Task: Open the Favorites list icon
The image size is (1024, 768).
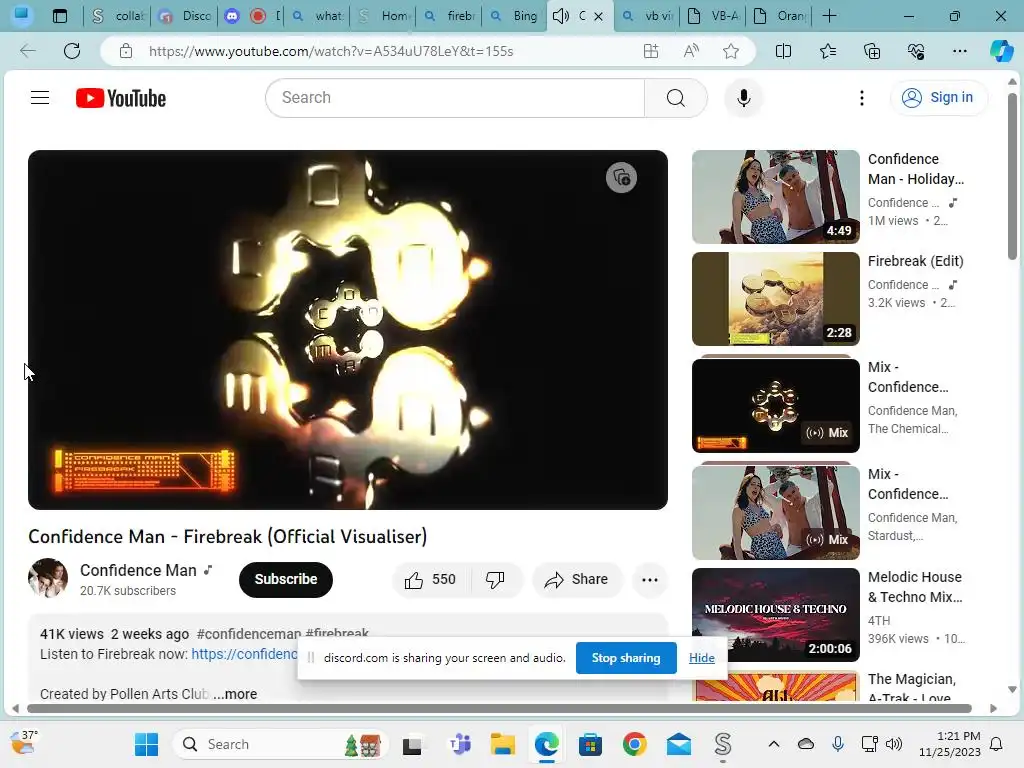Action: [827, 51]
